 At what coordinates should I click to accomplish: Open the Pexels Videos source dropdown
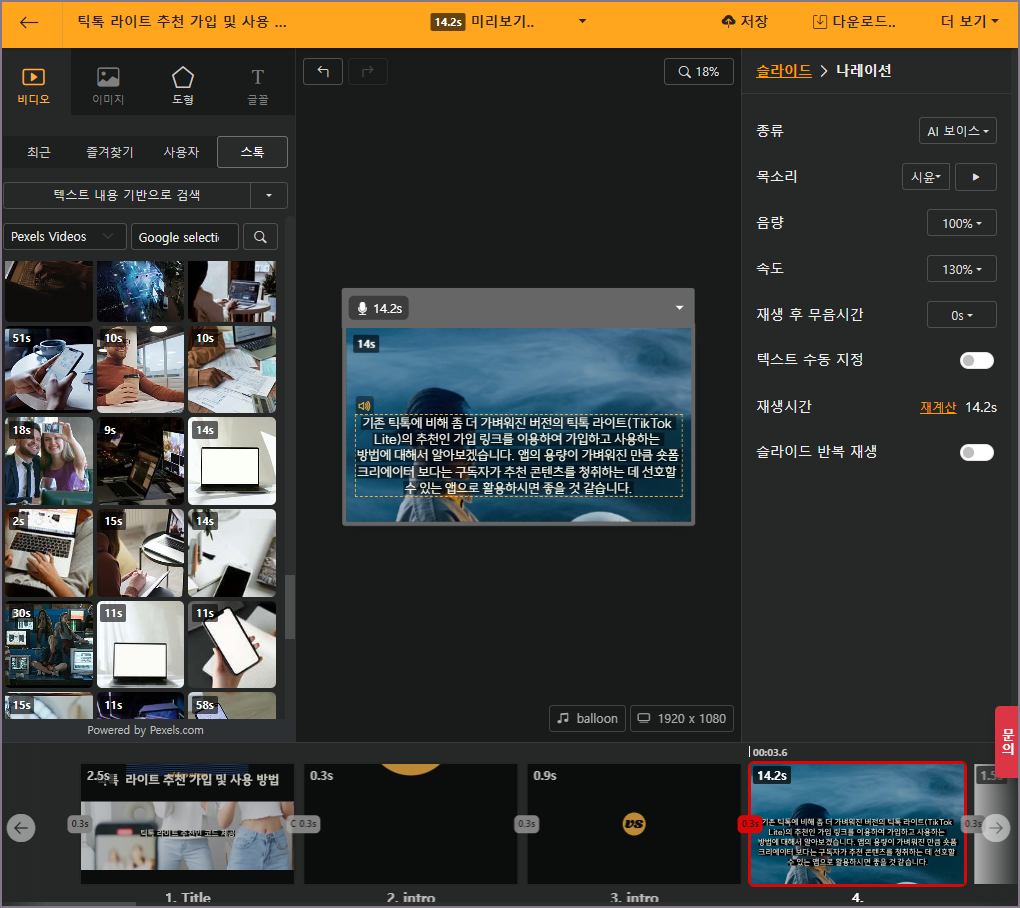[x=64, y=236]
